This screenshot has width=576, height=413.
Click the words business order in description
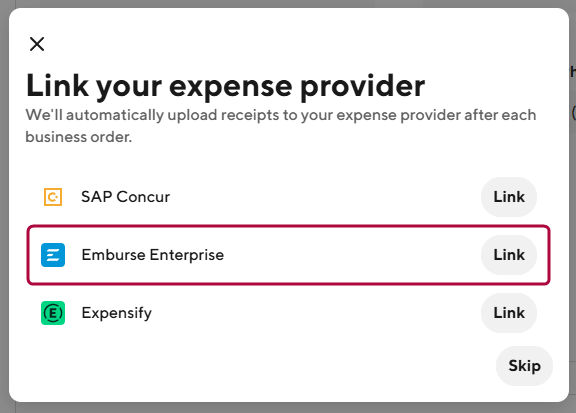tap(78, 137)
